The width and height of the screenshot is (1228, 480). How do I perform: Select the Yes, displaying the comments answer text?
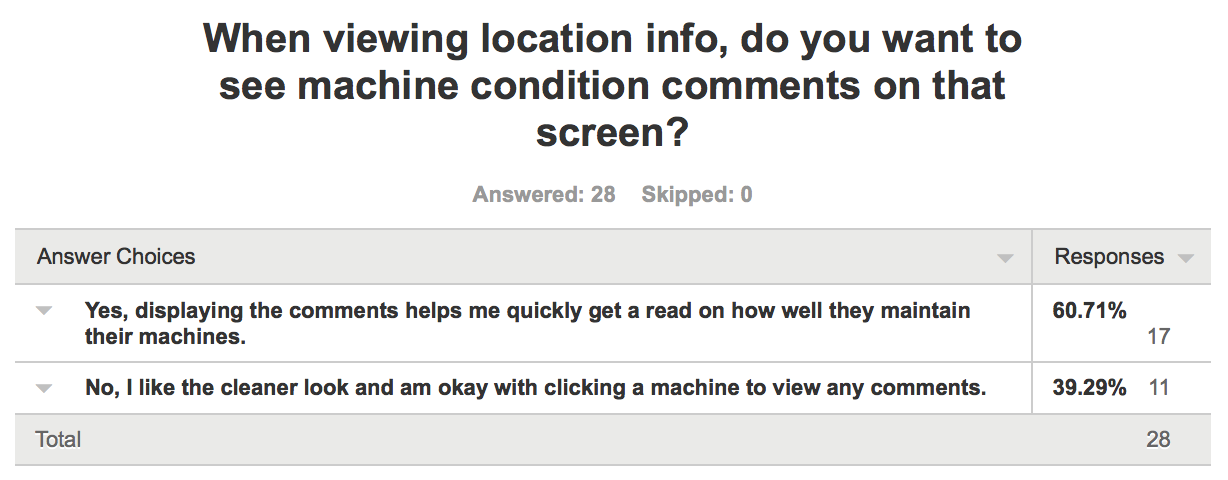(527, 324)
